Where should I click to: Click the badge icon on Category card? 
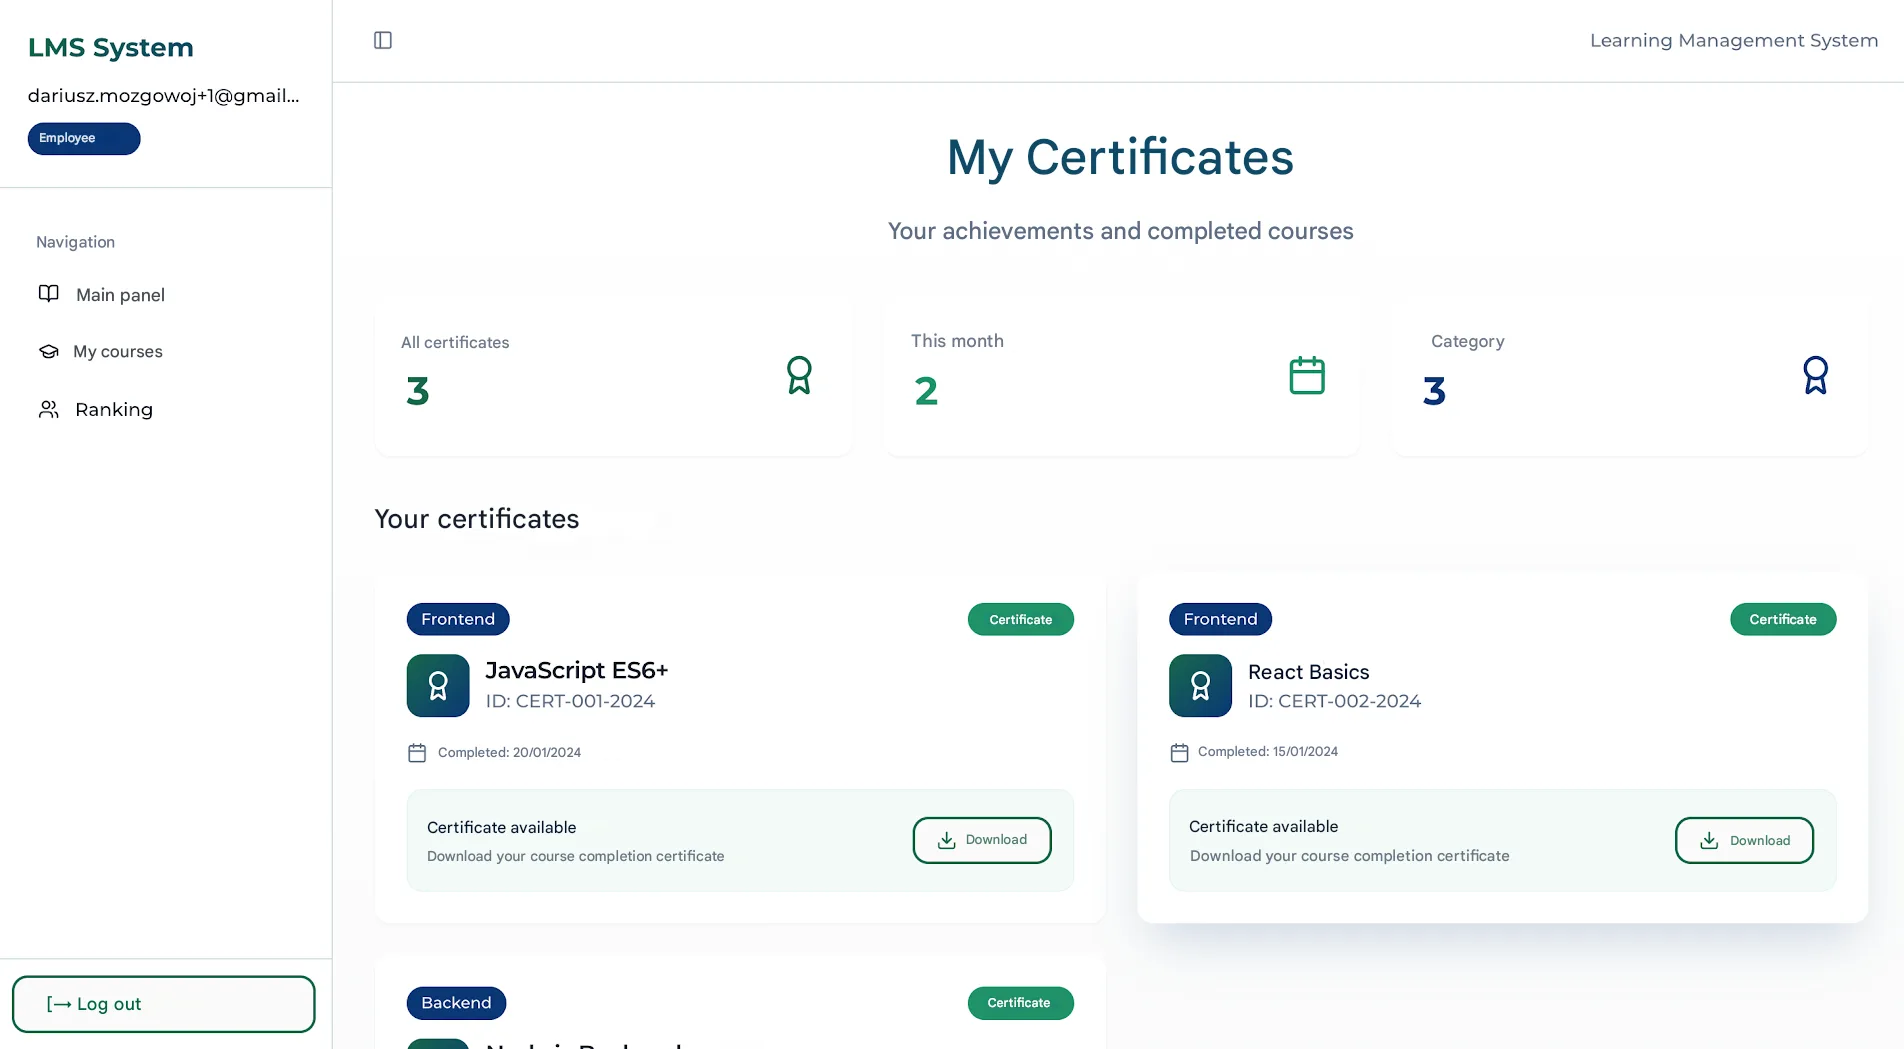[x=1815, y=375]
